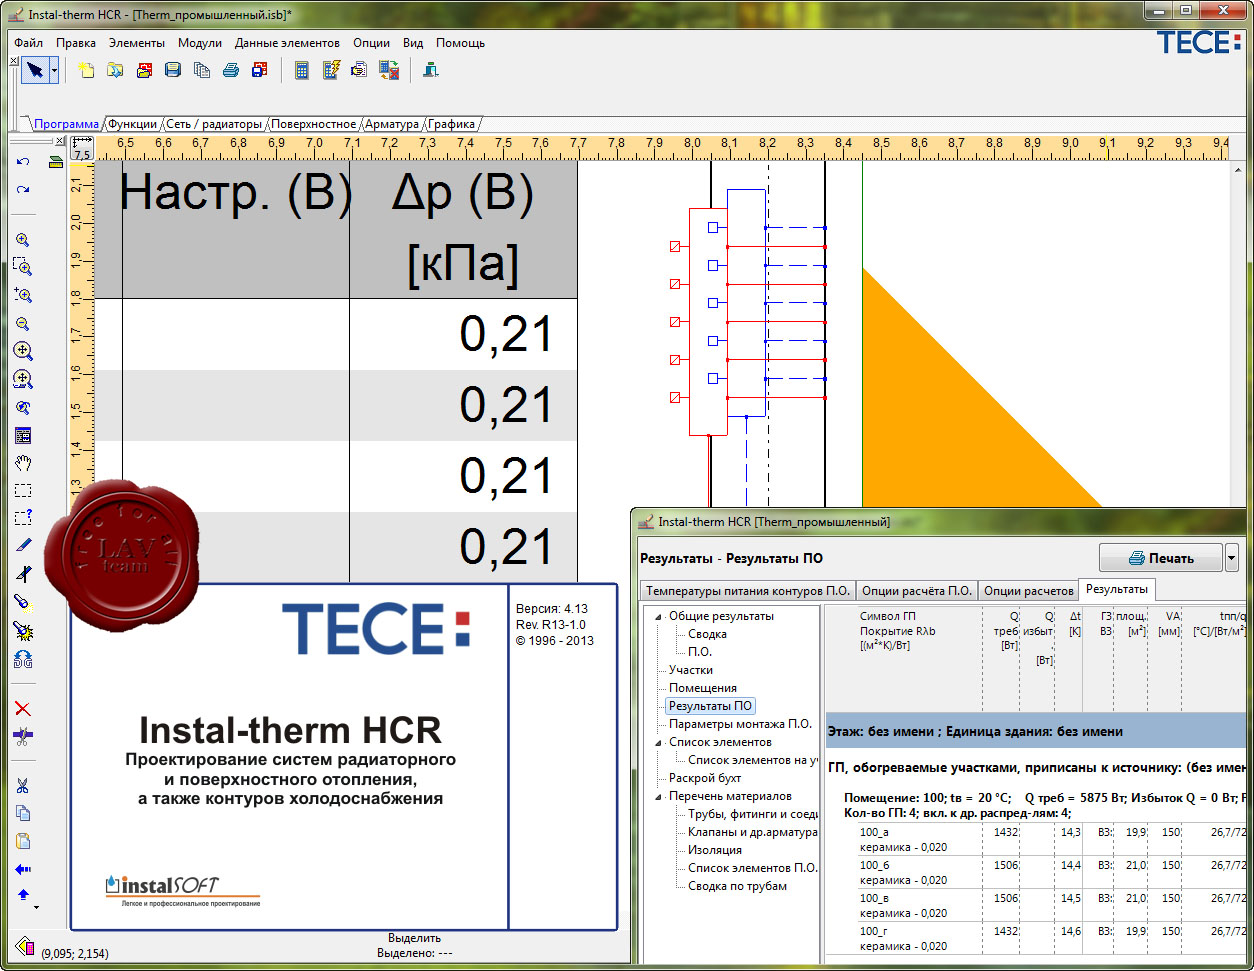
Task: Click the blue left arrow icon
Action: 23,869
